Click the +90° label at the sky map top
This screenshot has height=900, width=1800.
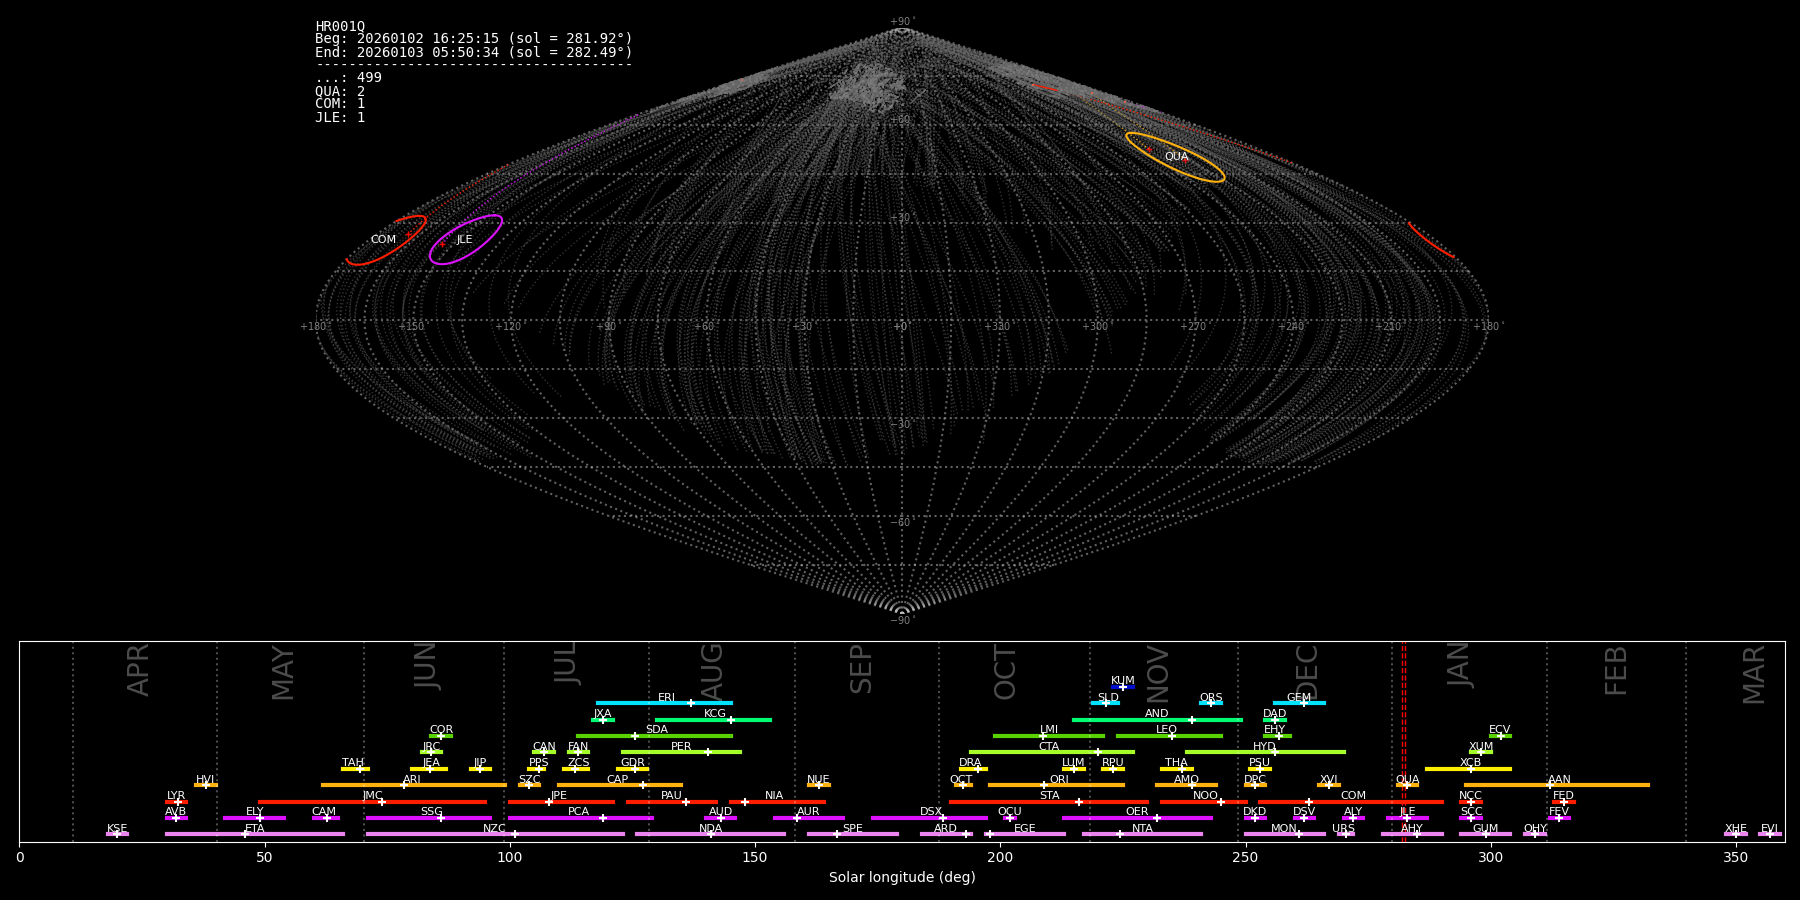pos(902,22)
